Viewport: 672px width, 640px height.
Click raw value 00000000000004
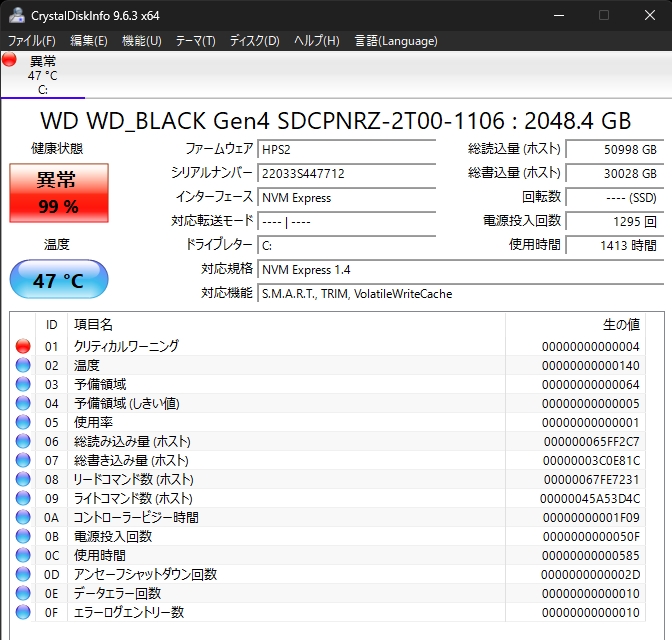point(591,346)
